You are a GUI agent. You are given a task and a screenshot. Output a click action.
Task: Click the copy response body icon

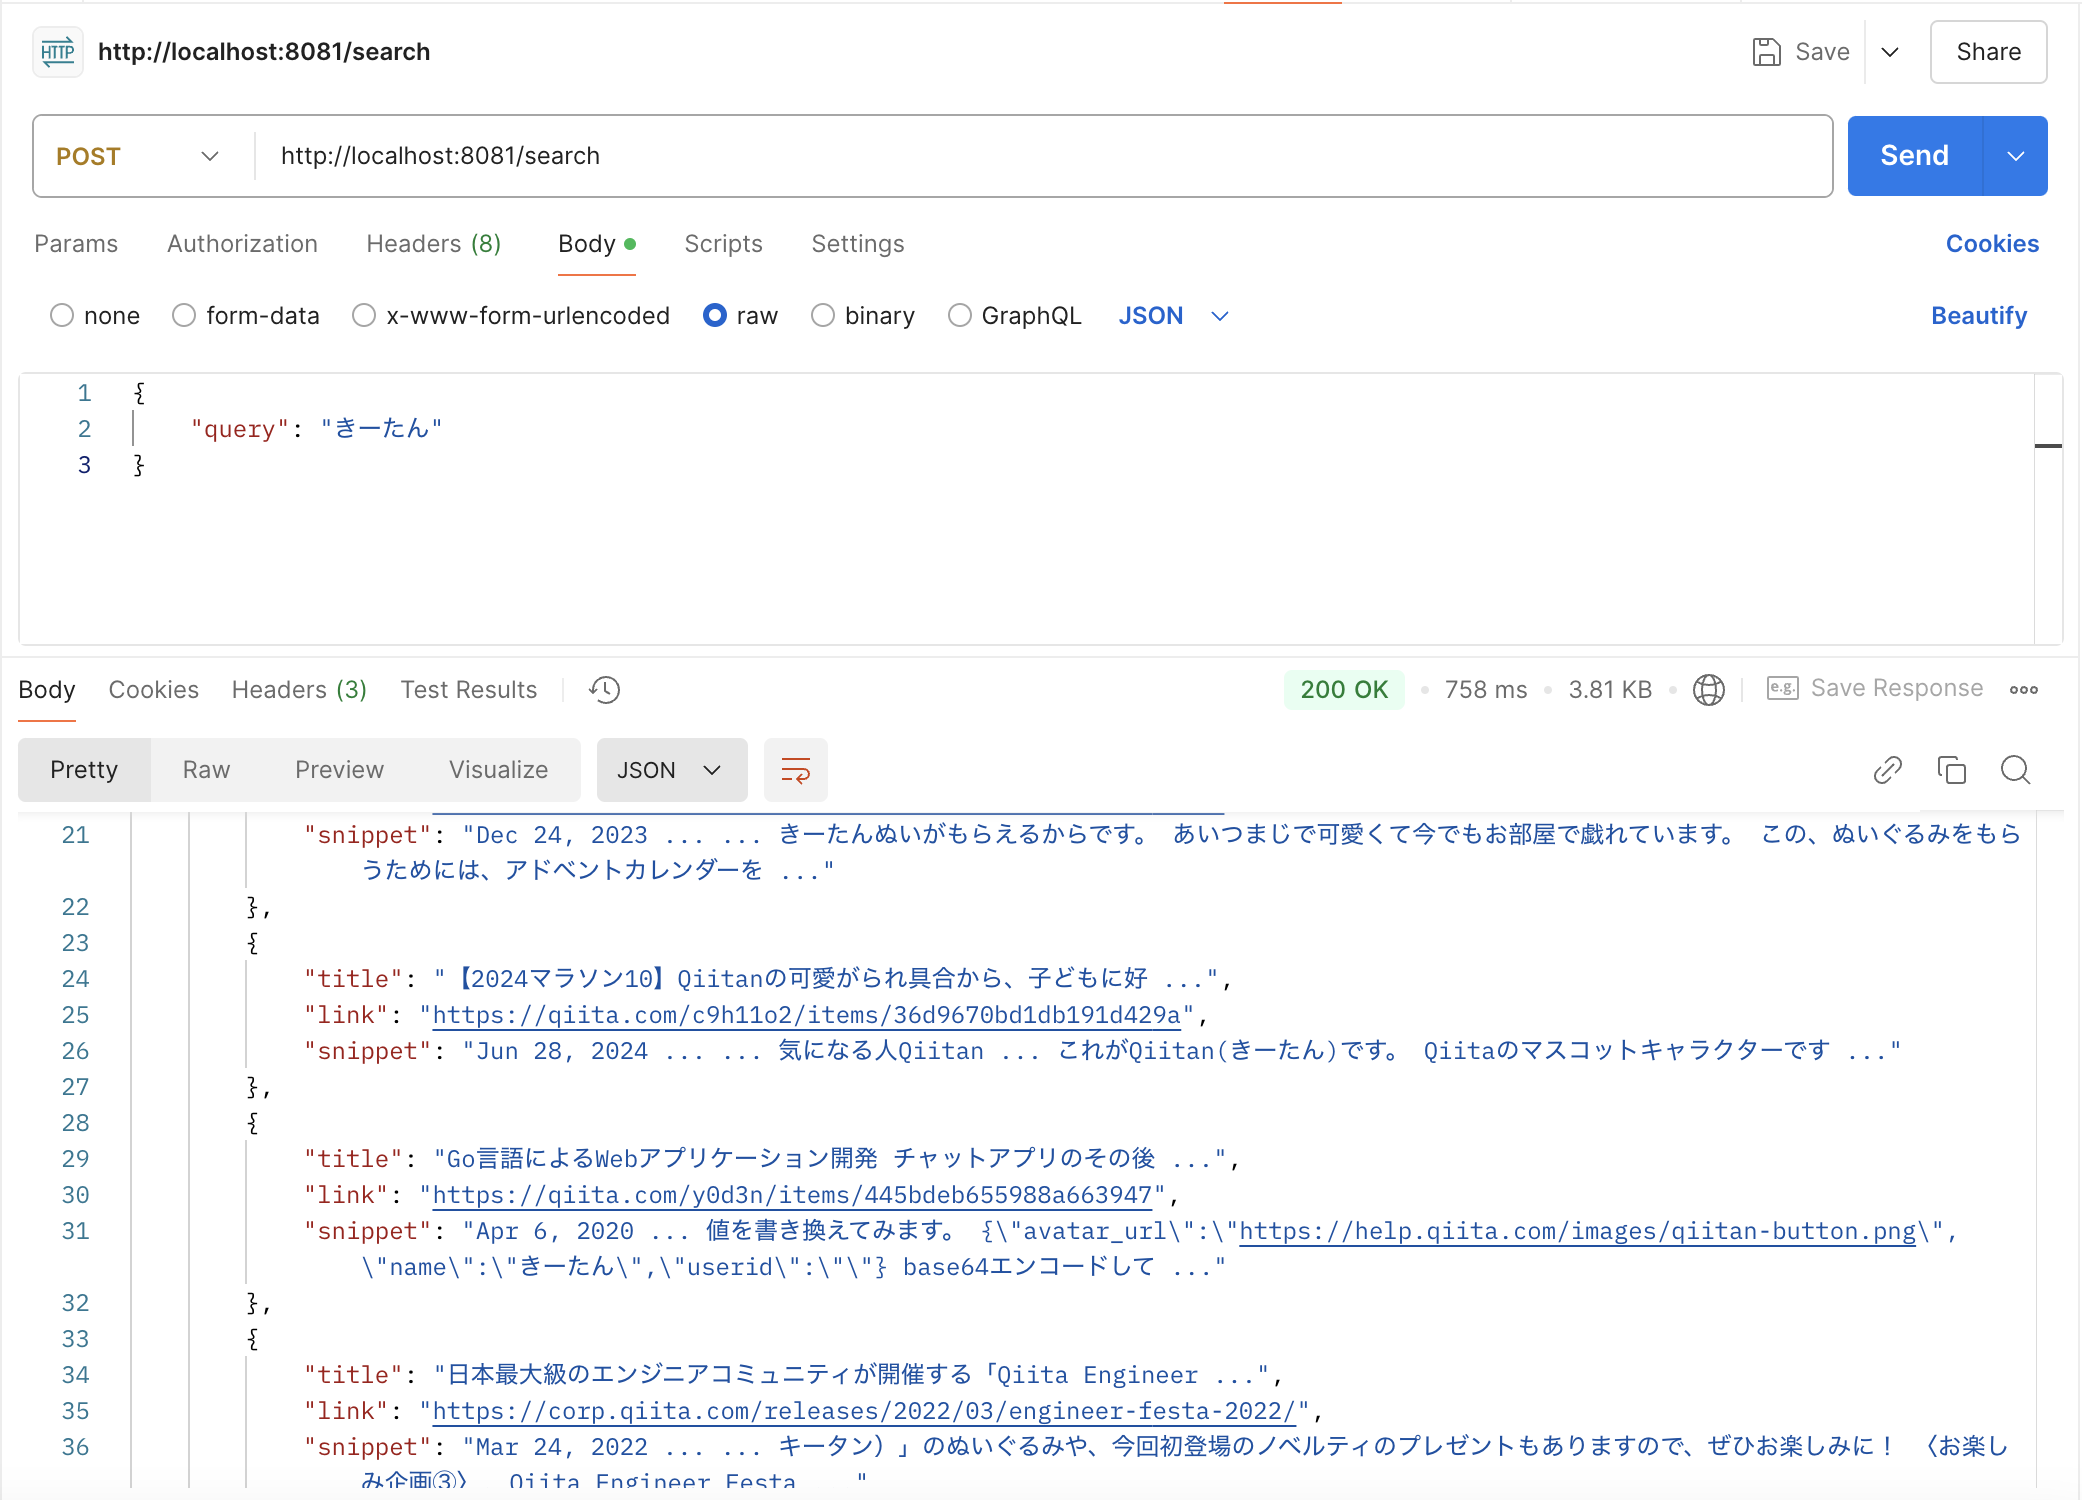[x=1951, y=770]
